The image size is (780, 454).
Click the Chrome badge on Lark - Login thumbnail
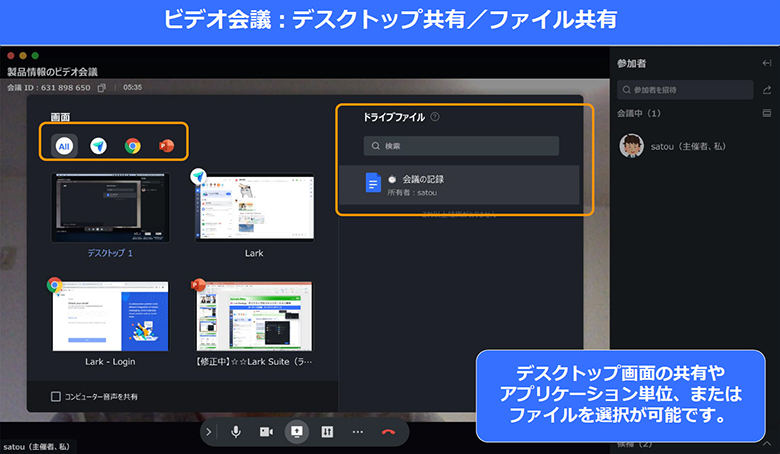tap(54, 285)
